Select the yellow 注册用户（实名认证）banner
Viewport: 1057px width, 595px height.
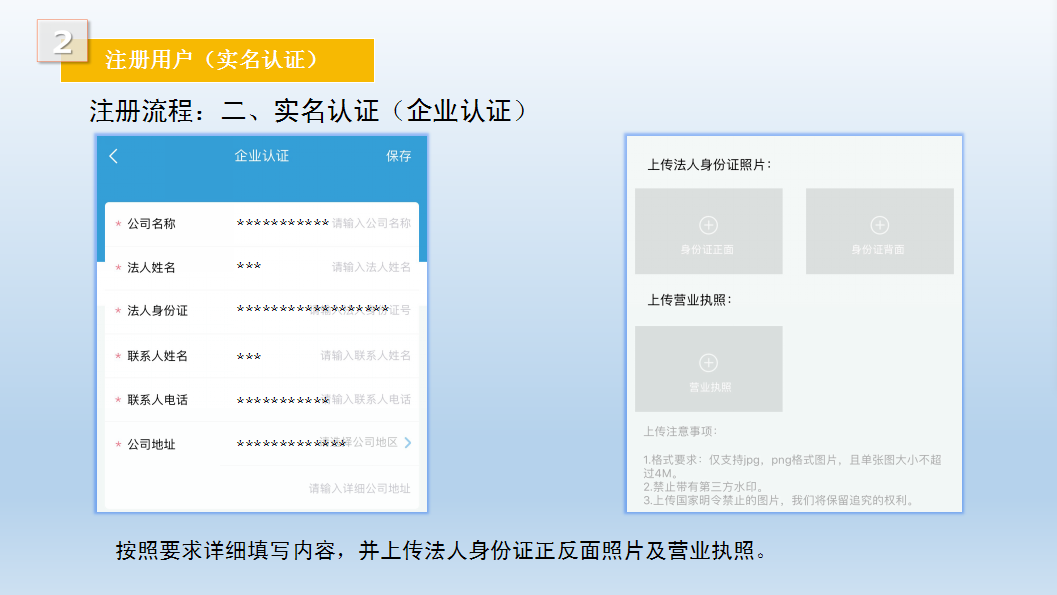[217, 60]
